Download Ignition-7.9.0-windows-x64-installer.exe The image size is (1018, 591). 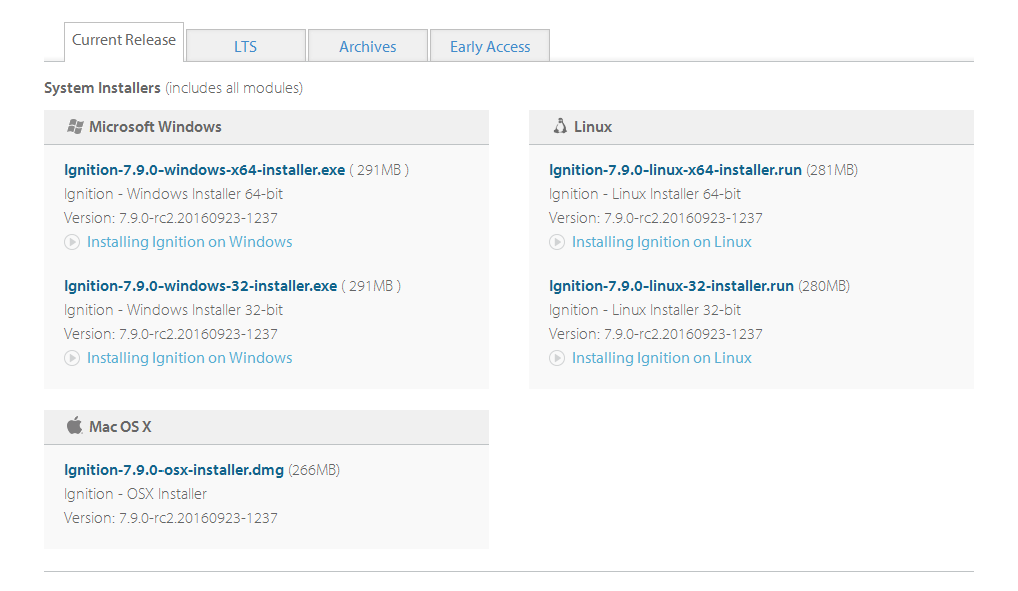pos(204,170)
